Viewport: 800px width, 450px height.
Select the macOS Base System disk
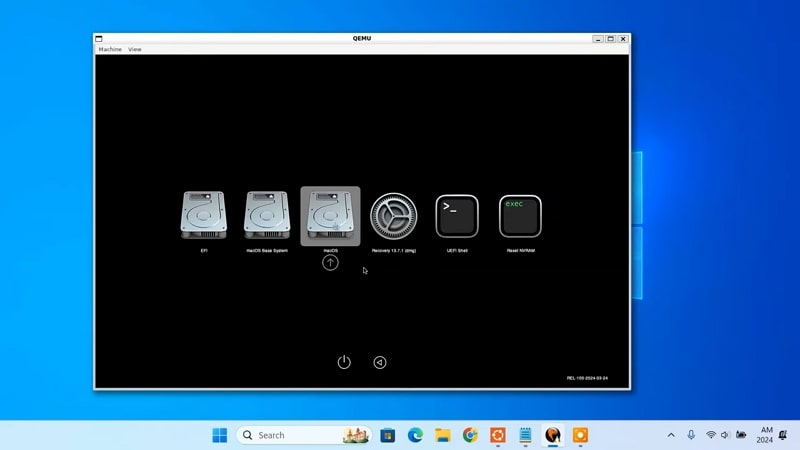(267, 215)
